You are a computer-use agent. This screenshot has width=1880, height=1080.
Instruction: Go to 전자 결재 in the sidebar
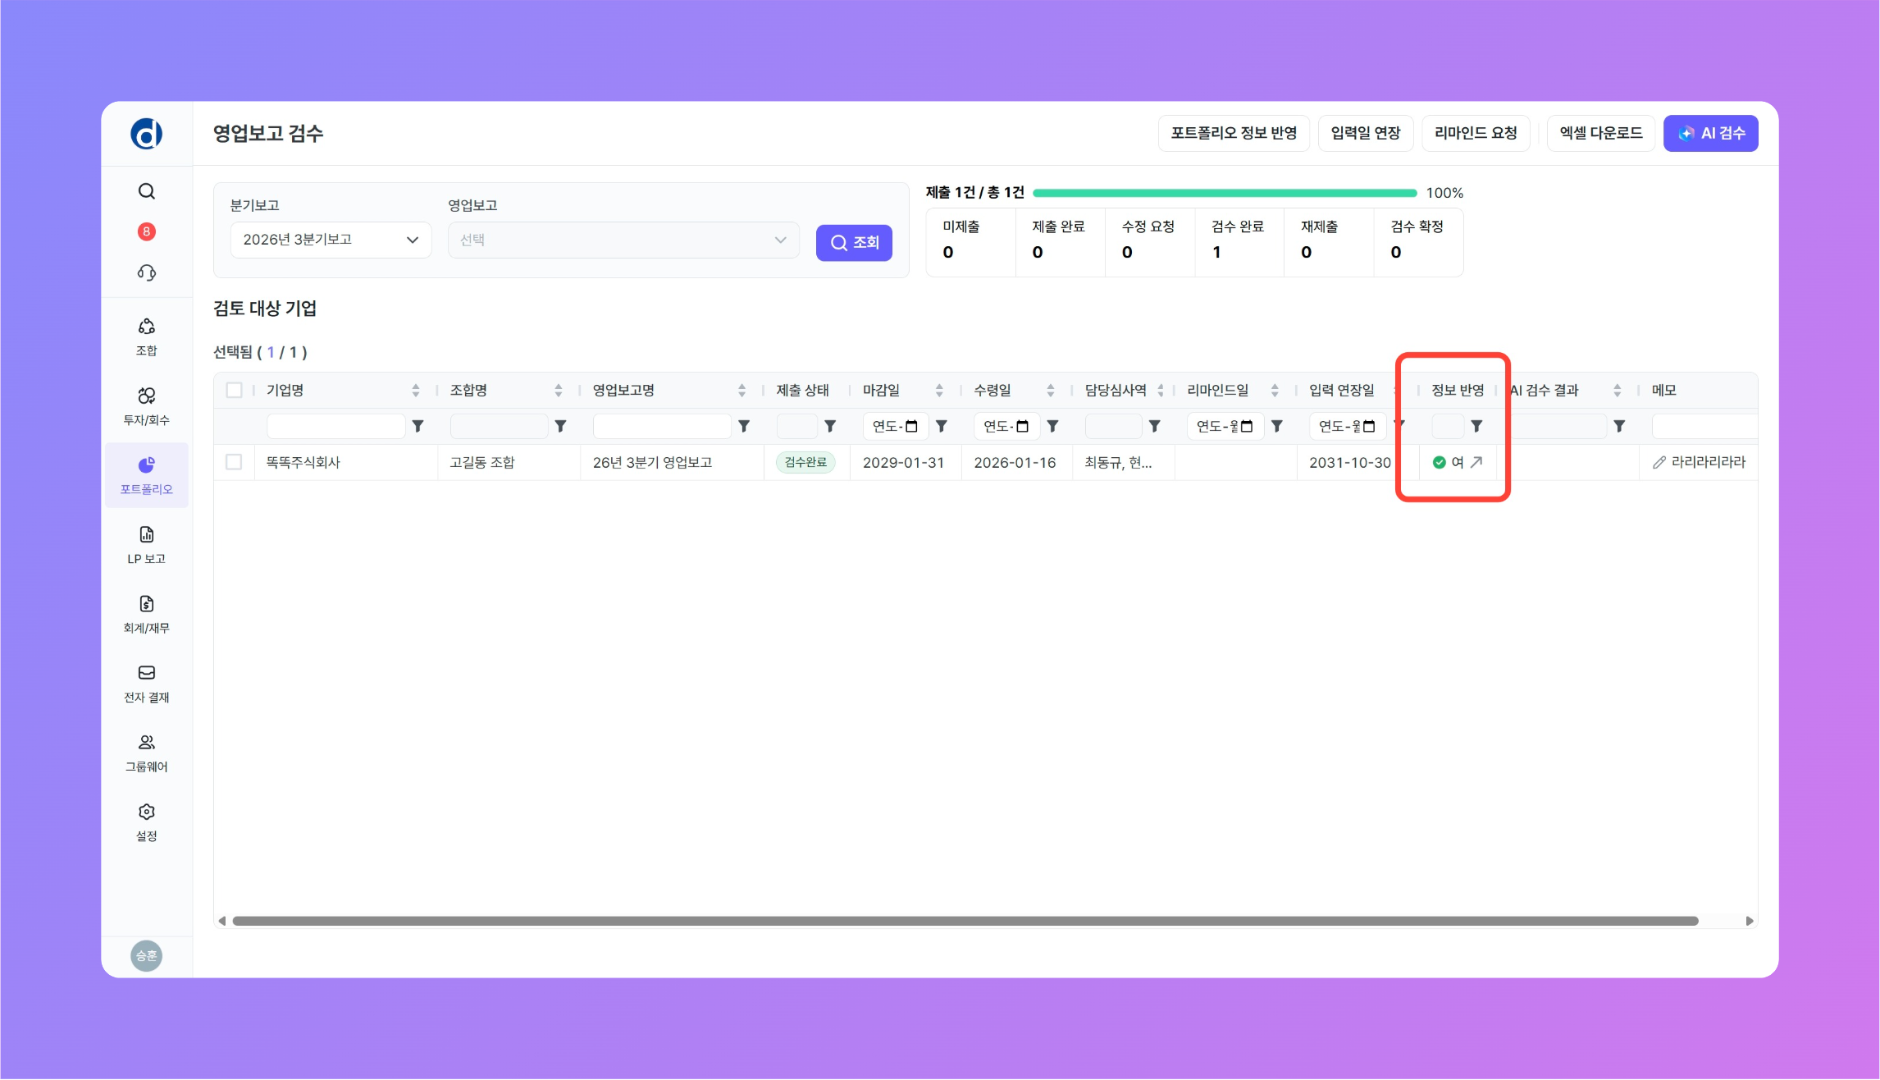coord(146,683)
